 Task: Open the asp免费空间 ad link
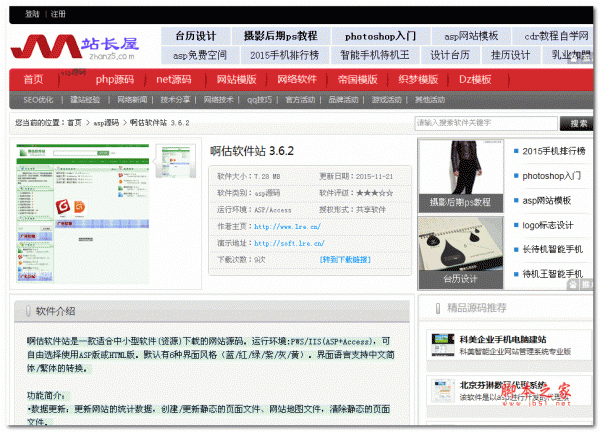pos(200,55)
